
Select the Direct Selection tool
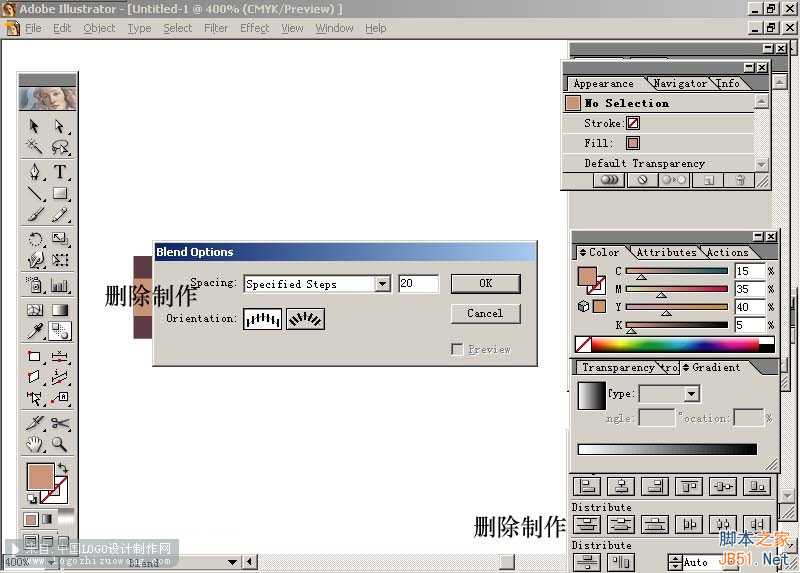coord(60,126)
